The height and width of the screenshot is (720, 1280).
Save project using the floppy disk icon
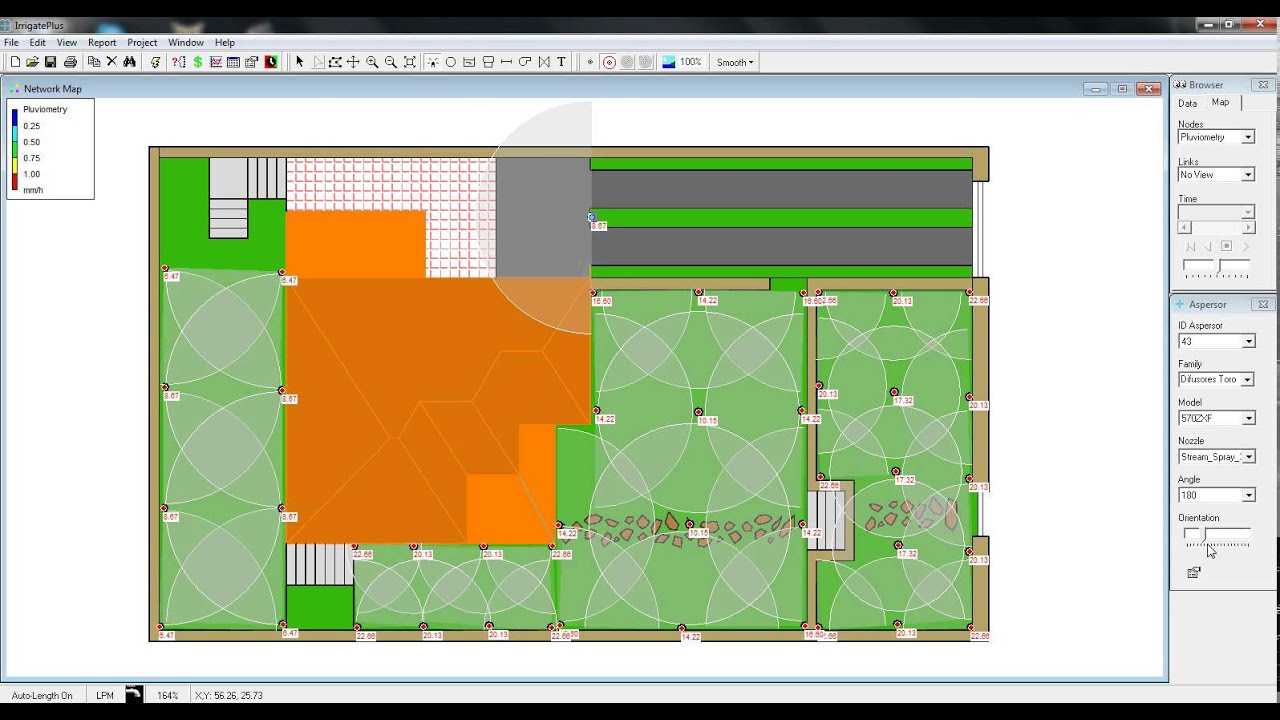51,62
